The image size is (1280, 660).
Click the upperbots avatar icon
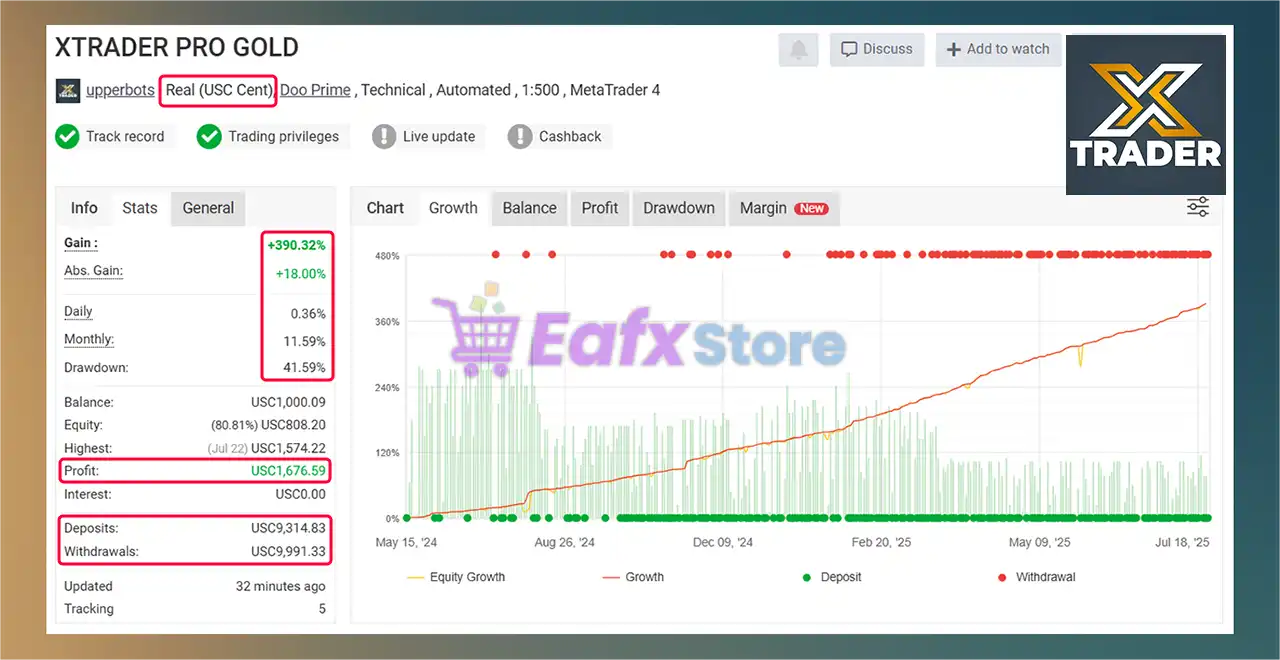pos(68,90)
